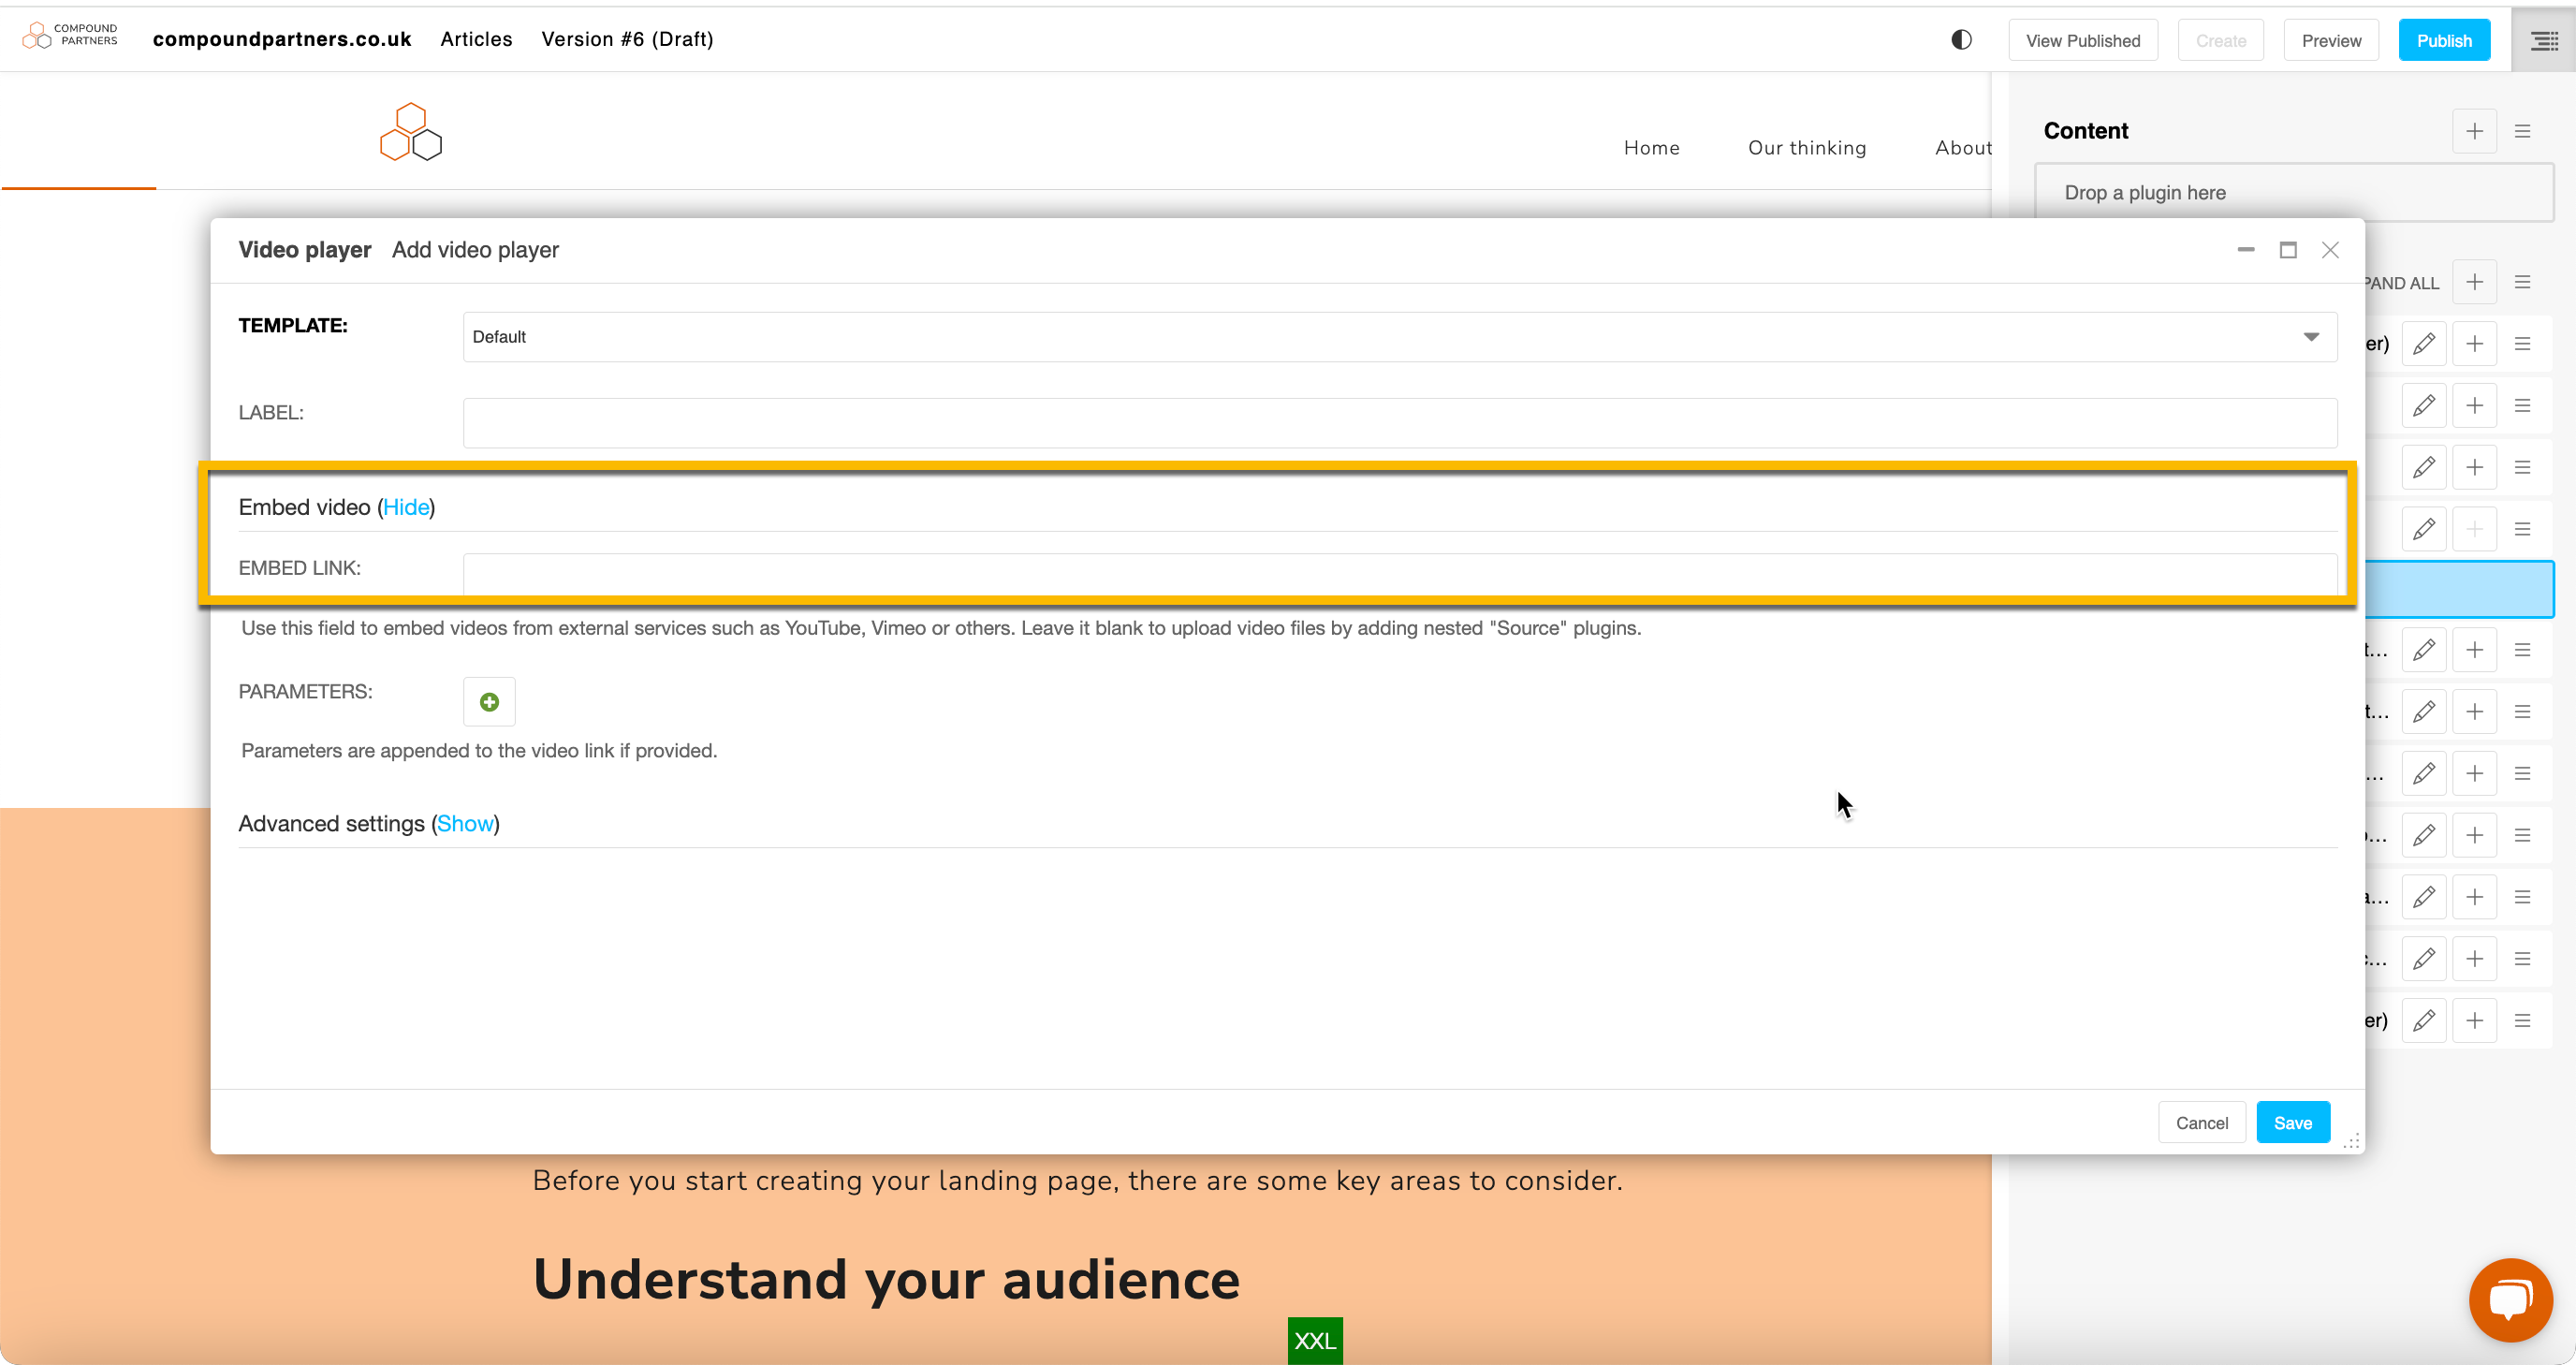Viewport: 2576px width, 1365px height.
Task: Click the dialog resize handle beside Save
Action: pos(2351,1141)
